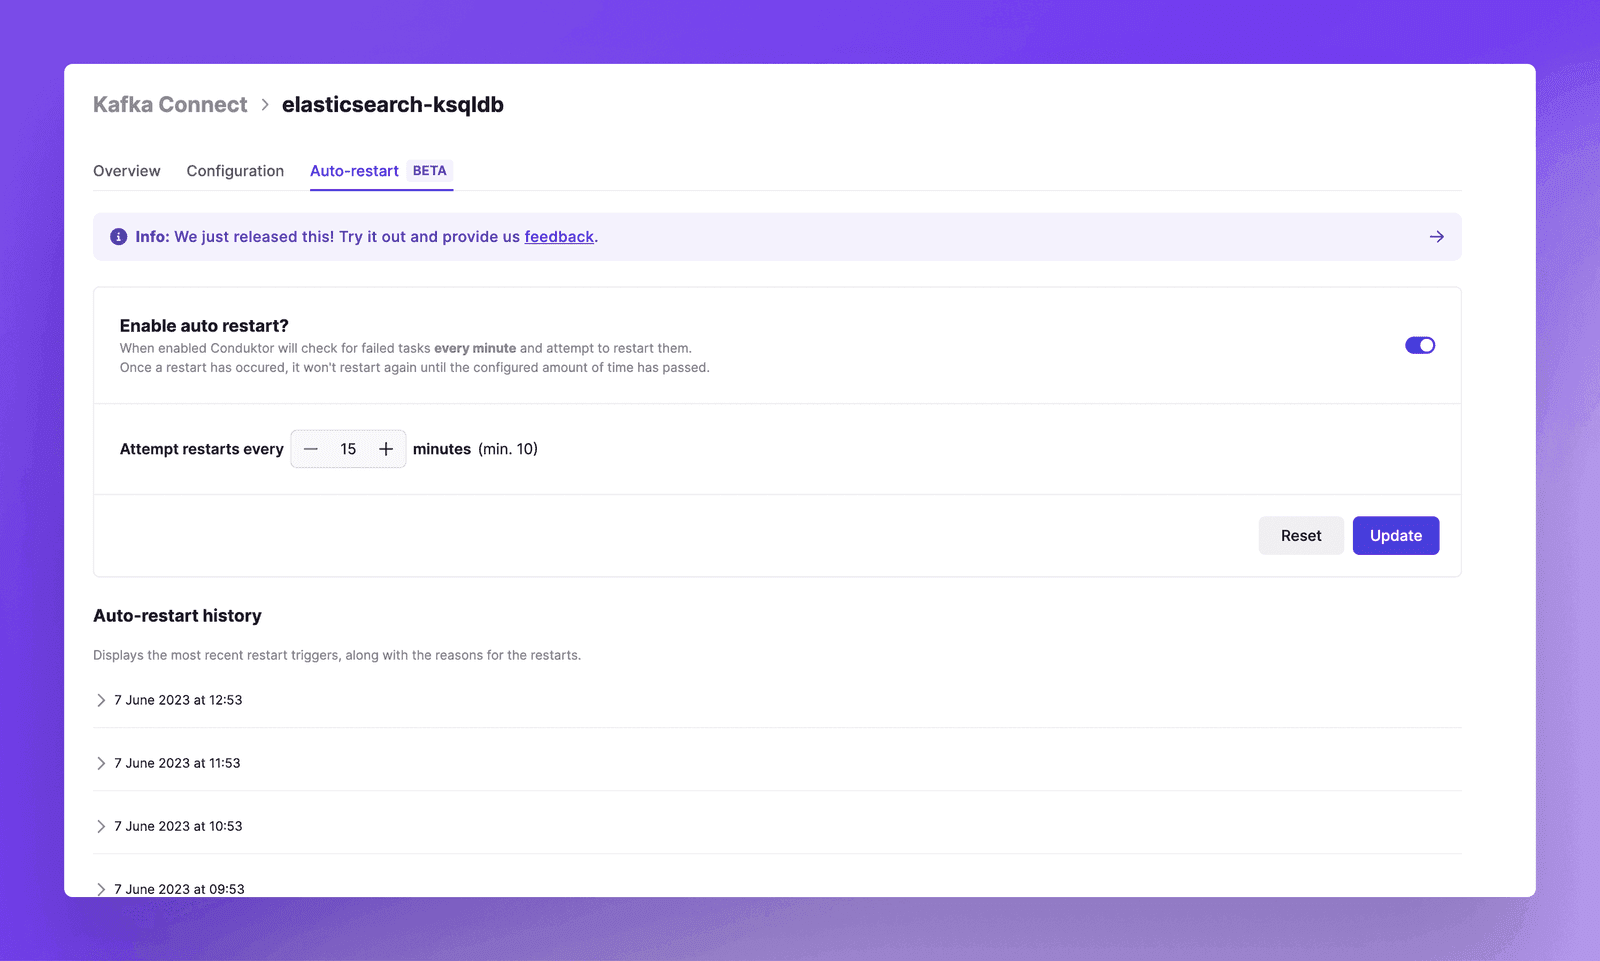This screenshot has width=1600, height=961.
Task: Switch to the Overview tab
Action: click(x=127, y=171)
